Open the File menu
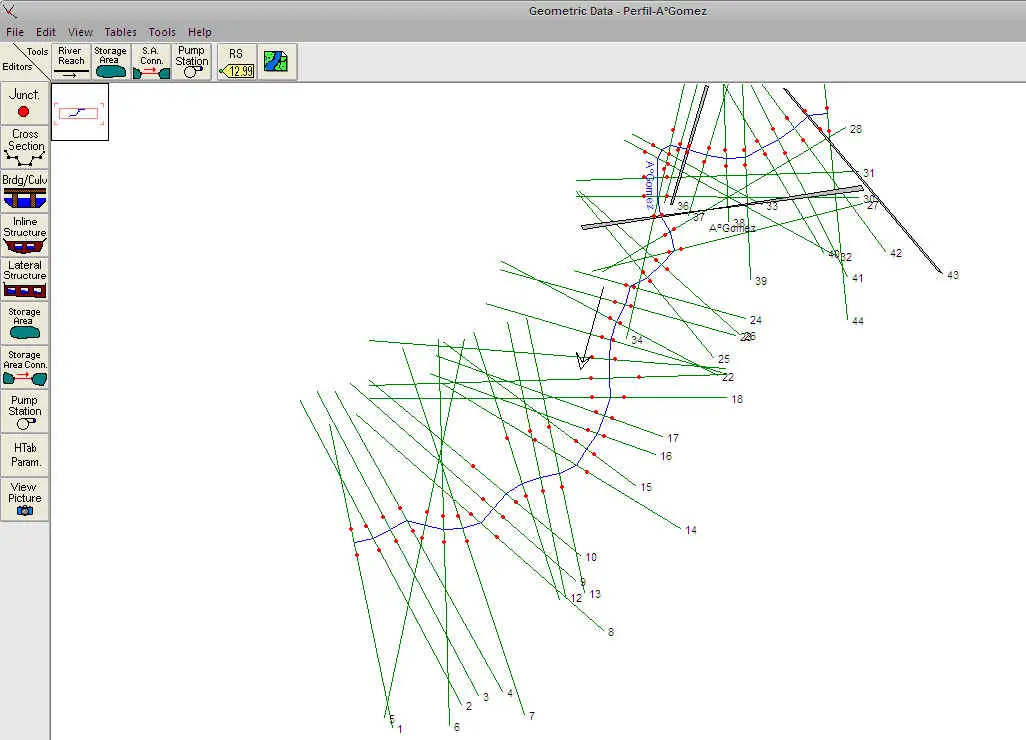Viewport: 1026px width, 740px height. pyautogui.click(x=15, y=32)
